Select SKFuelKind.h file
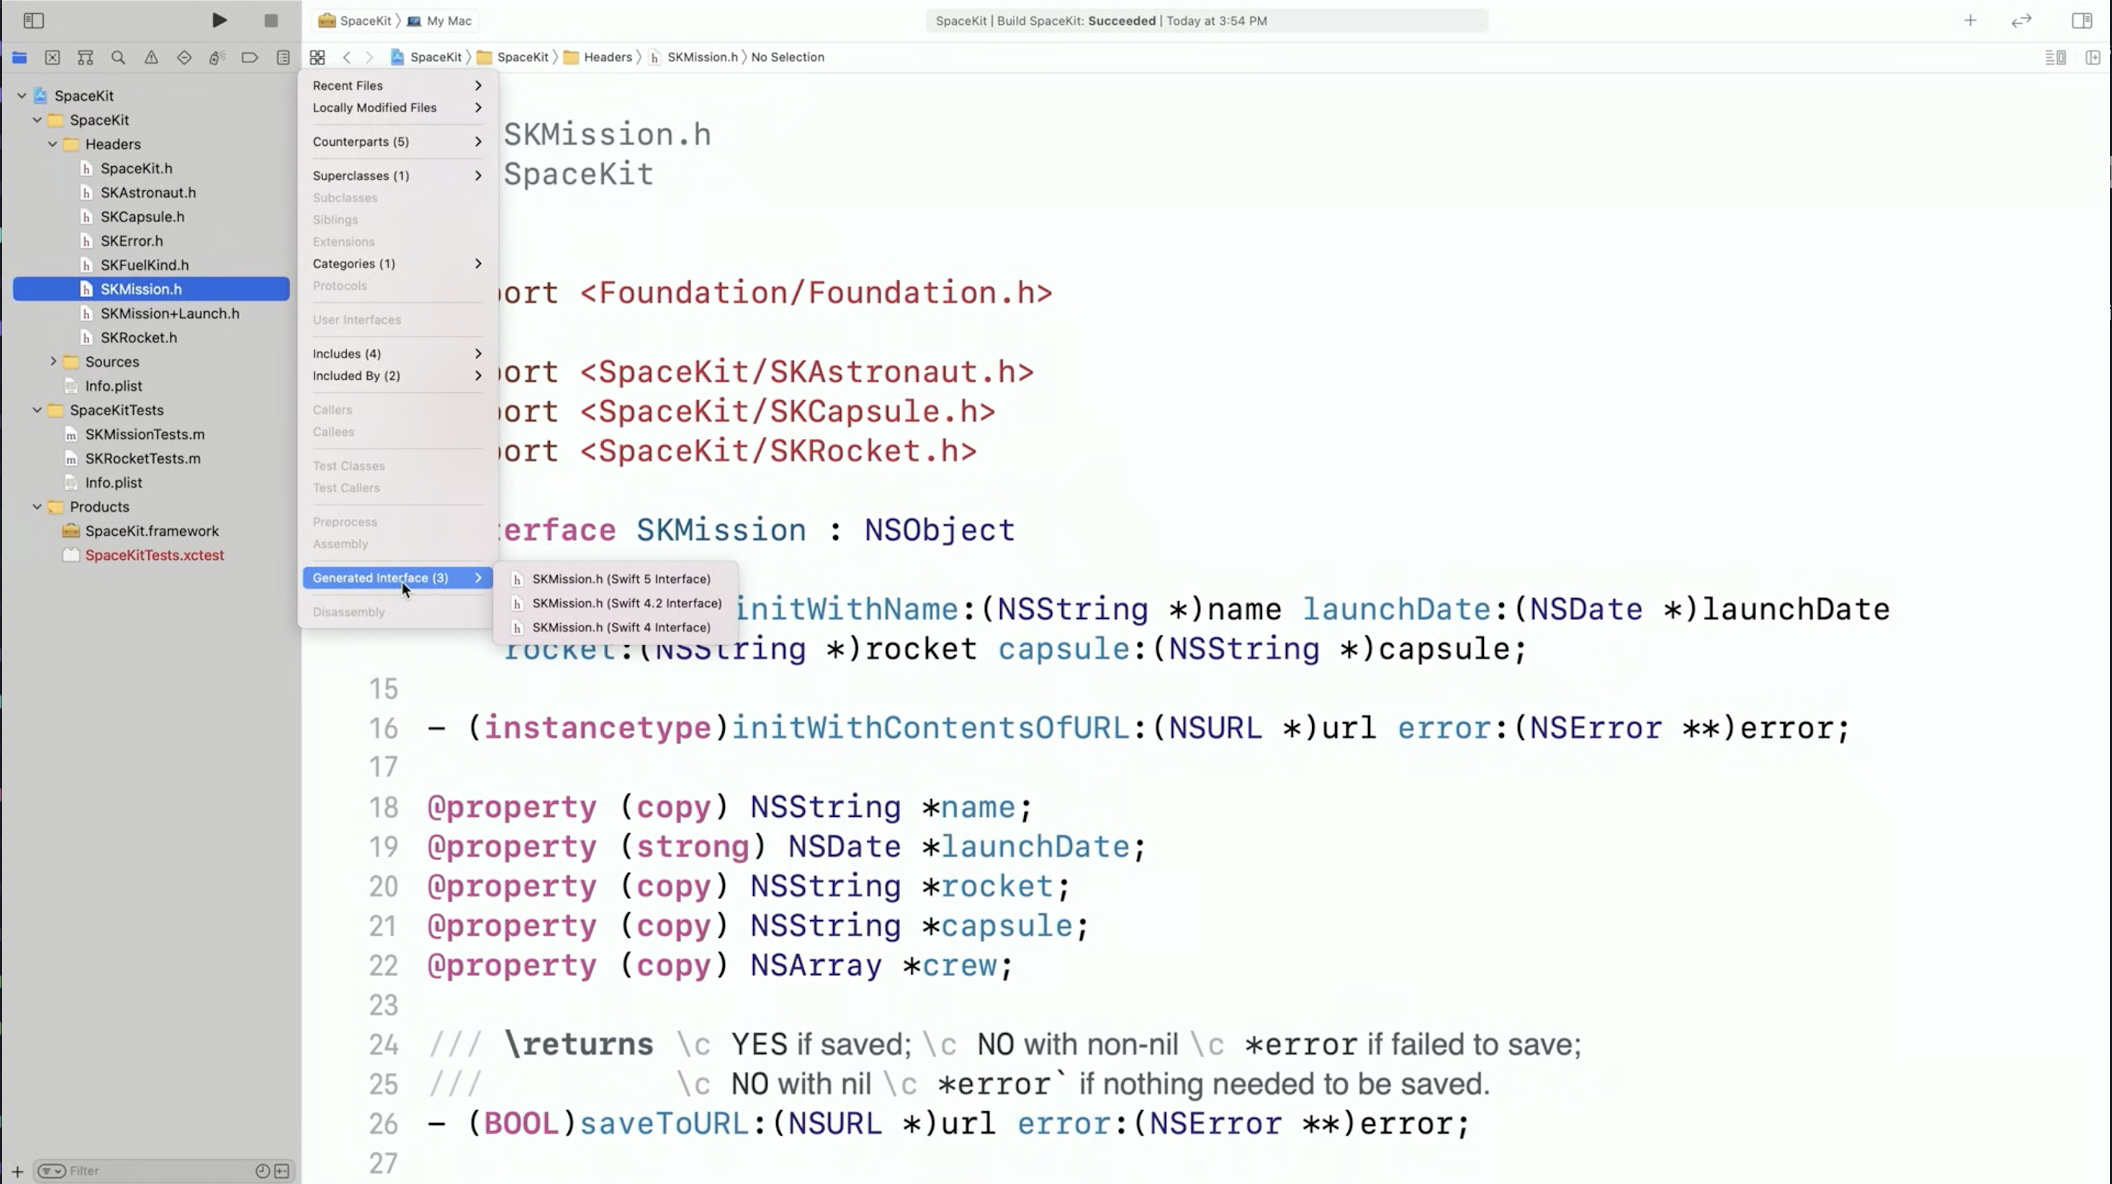The image size is (2112, 1184). [144, 265]
